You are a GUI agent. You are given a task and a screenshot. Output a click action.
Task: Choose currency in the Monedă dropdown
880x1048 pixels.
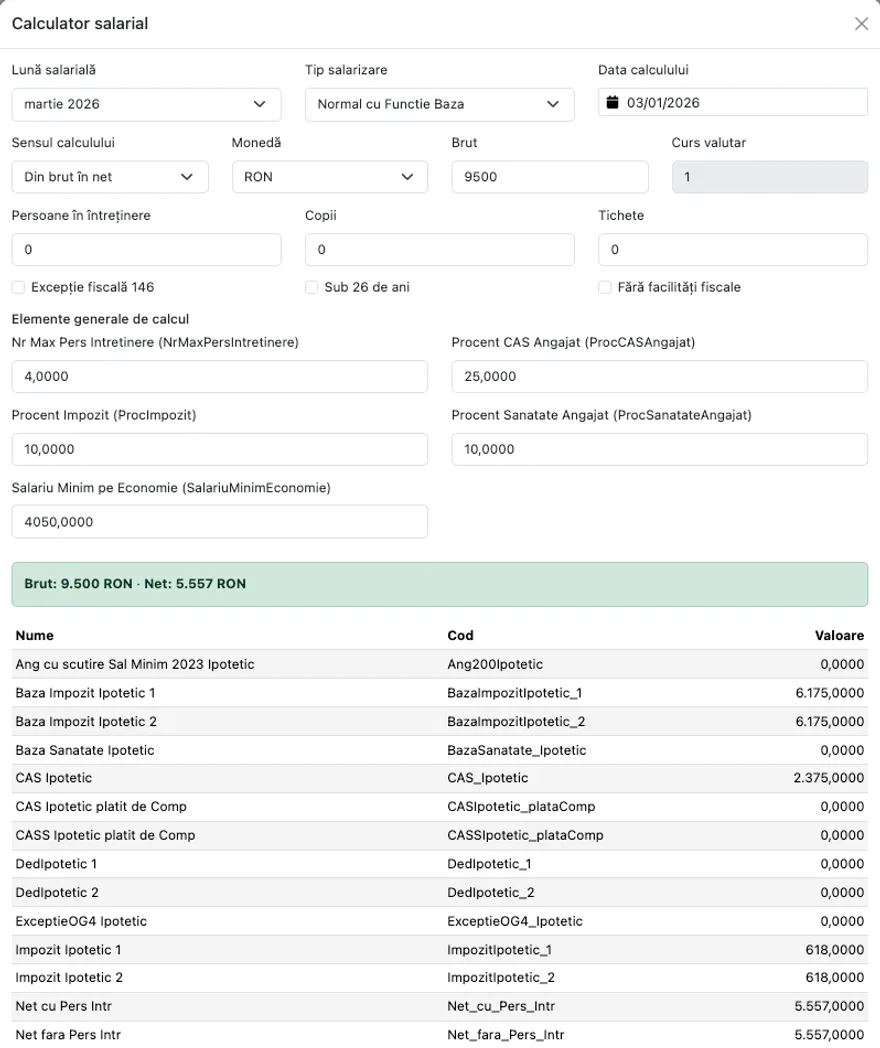point(330,177)
